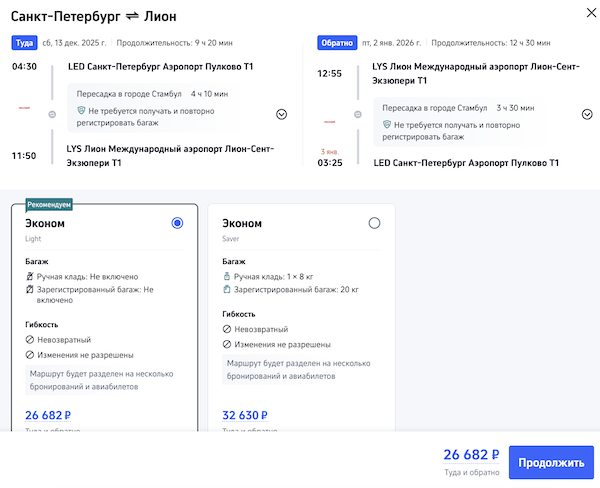Viewport: 600px width, 488px height.
Task: Click the Туда outbound flight label
Action: pyautogui.click(x=24, y=43)
